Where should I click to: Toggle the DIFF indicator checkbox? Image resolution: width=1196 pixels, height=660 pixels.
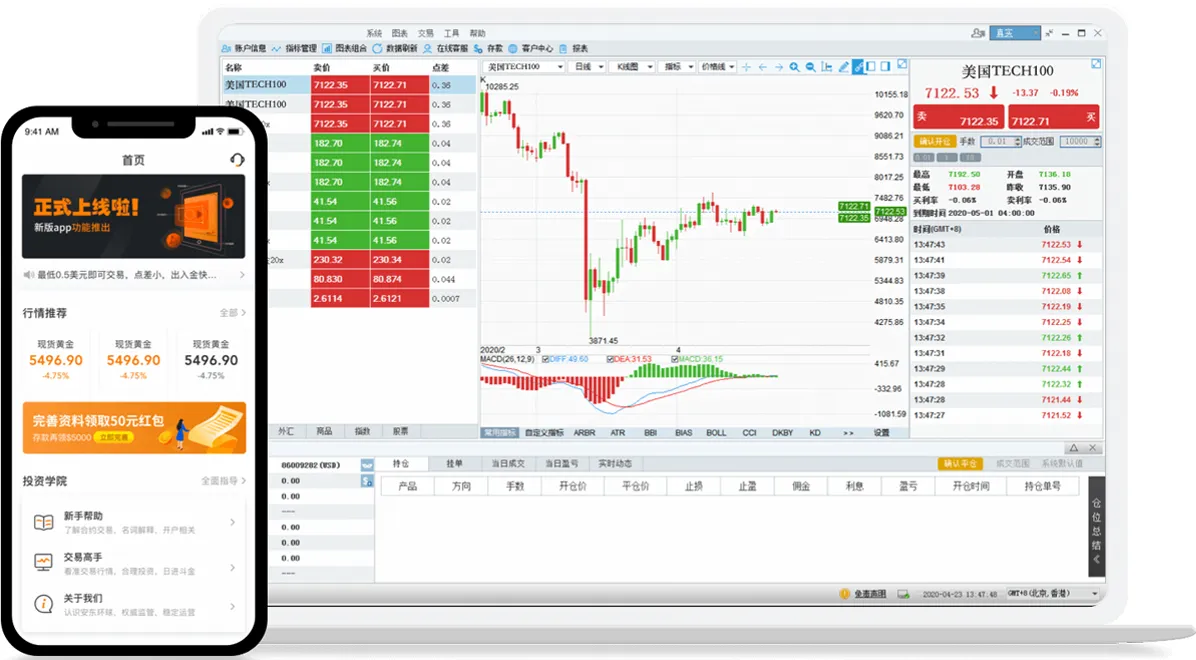(x=546, y=359)
